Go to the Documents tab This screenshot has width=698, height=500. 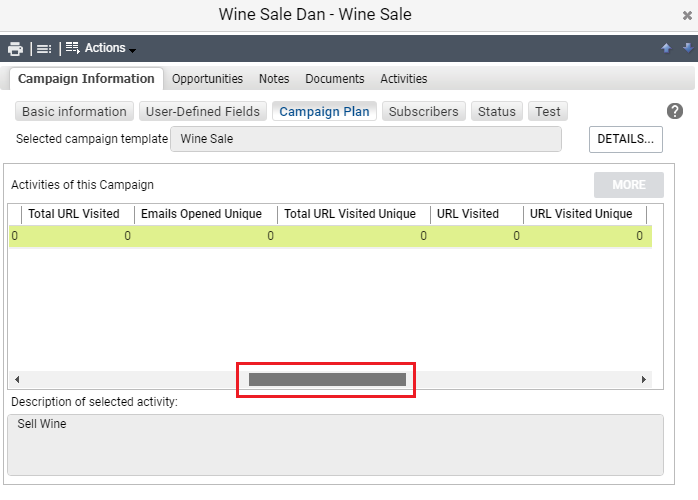[334, 79]
